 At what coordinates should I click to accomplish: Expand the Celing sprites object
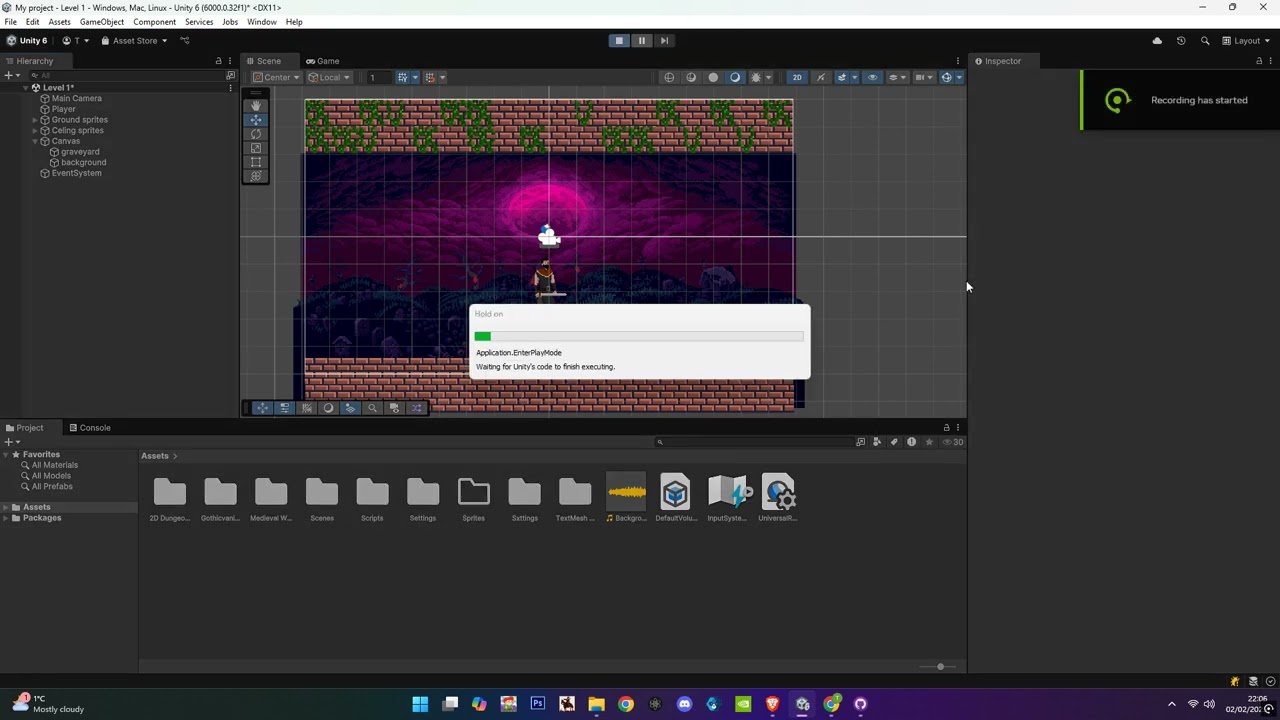(35, 131)
